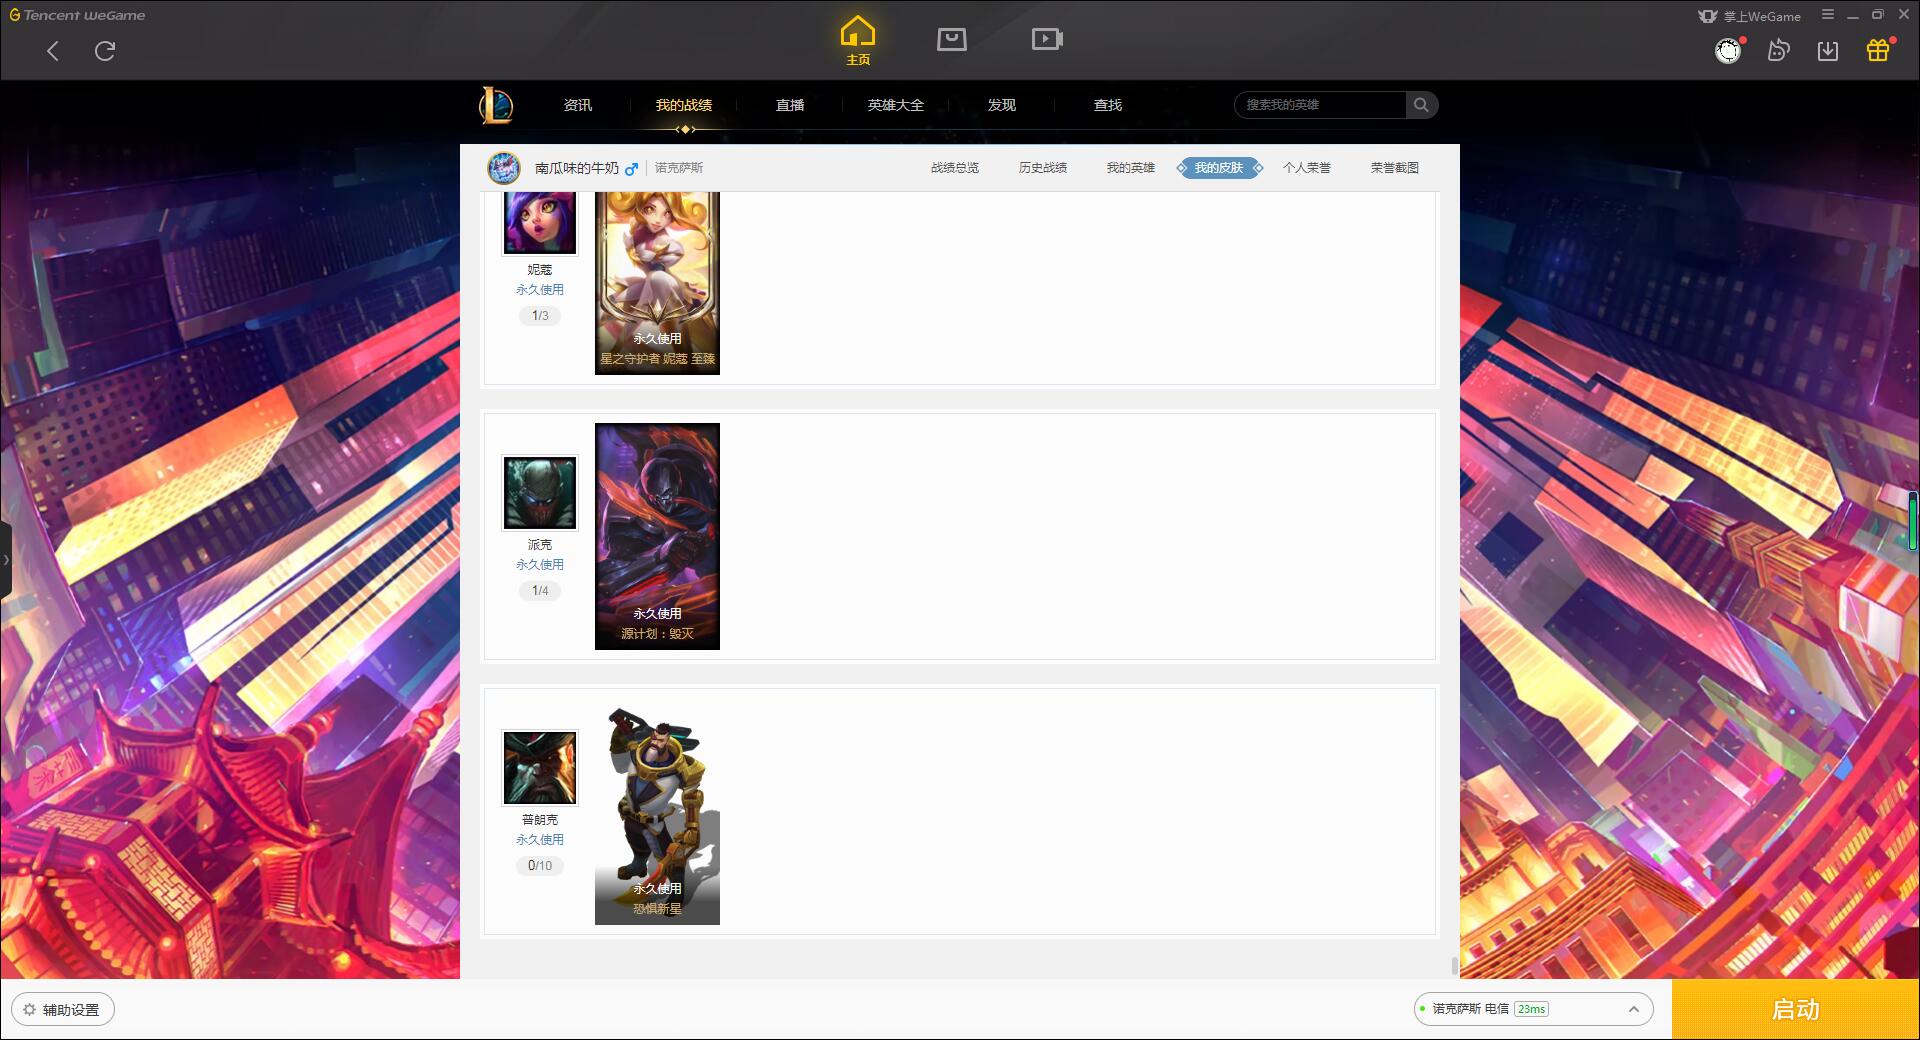Click 派克 skin count 1/4

[540, 591]
